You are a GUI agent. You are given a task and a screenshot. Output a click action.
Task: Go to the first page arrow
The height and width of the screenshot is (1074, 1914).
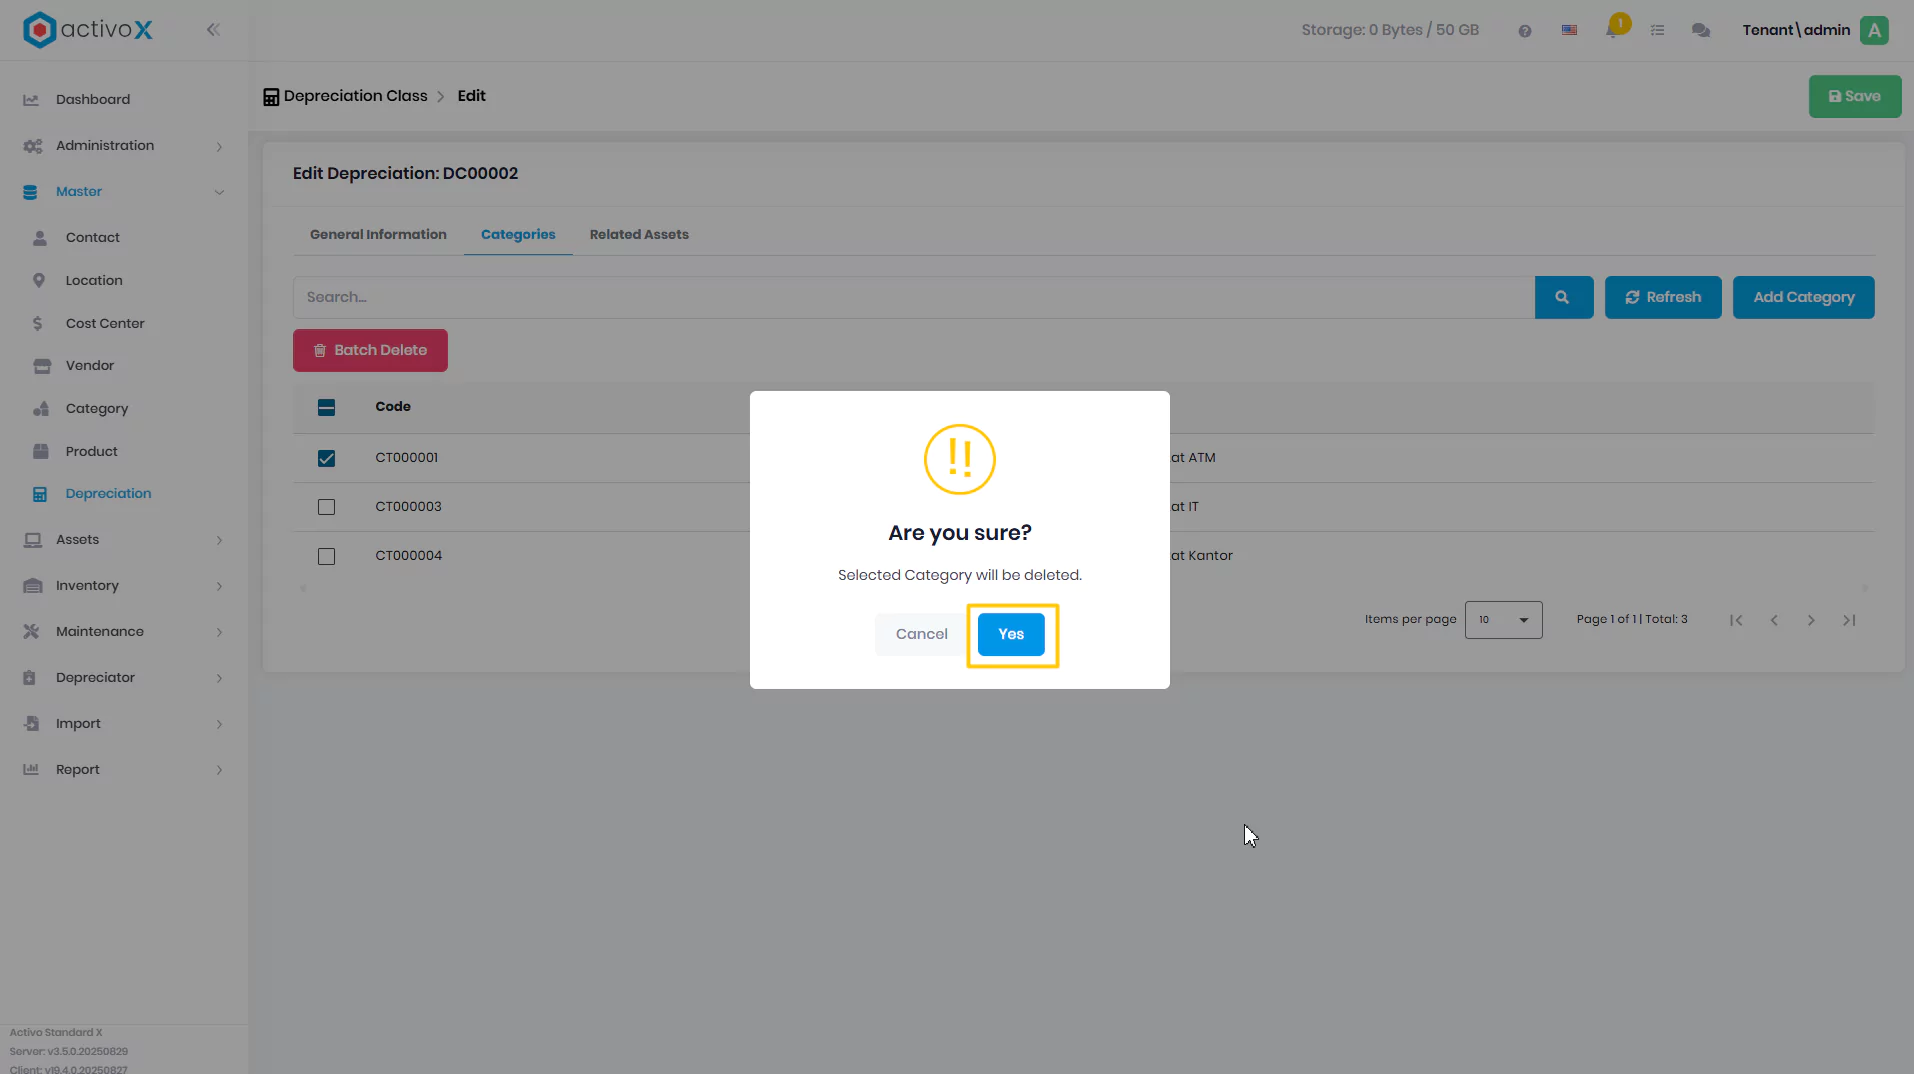[x=1736, y=620]
